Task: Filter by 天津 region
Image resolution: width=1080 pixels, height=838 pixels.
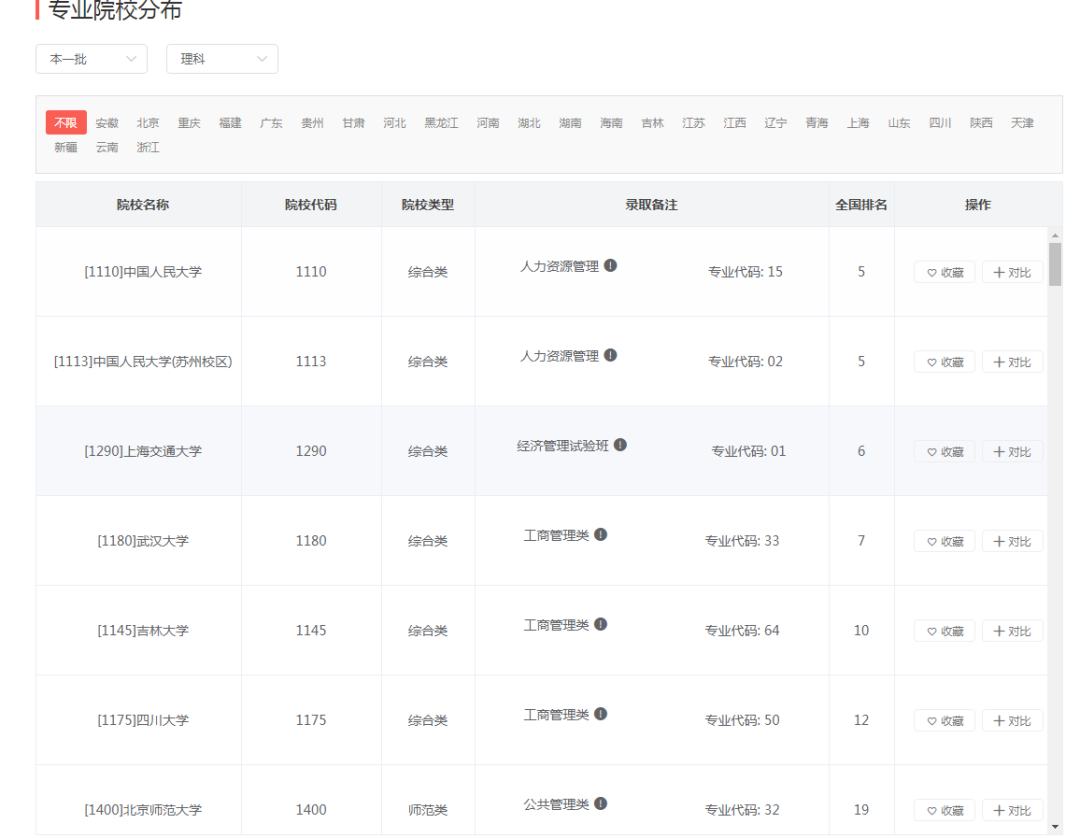Action: click(1022, 123)
